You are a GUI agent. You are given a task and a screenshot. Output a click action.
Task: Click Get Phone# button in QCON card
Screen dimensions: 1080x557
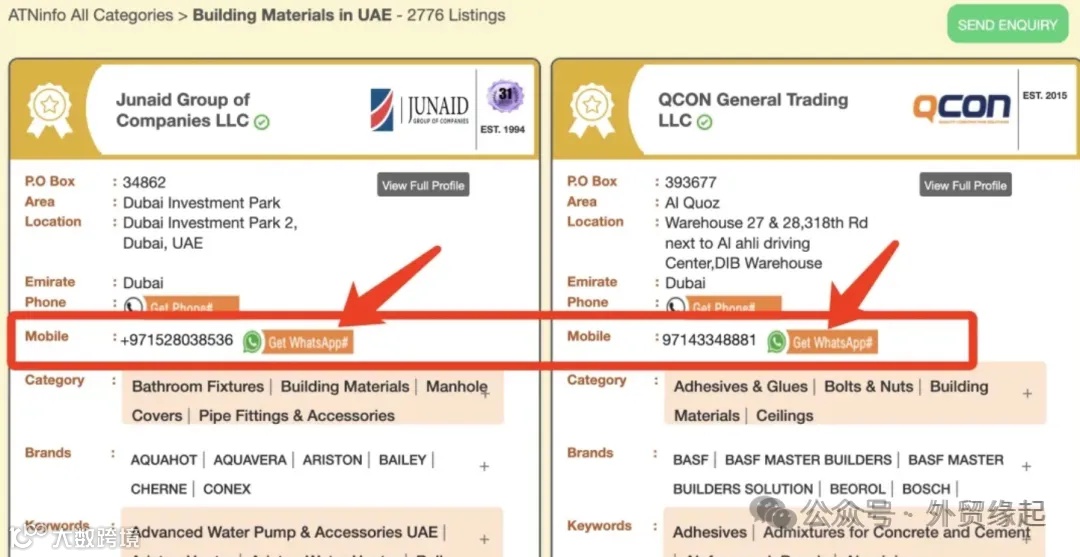(734, 306)
